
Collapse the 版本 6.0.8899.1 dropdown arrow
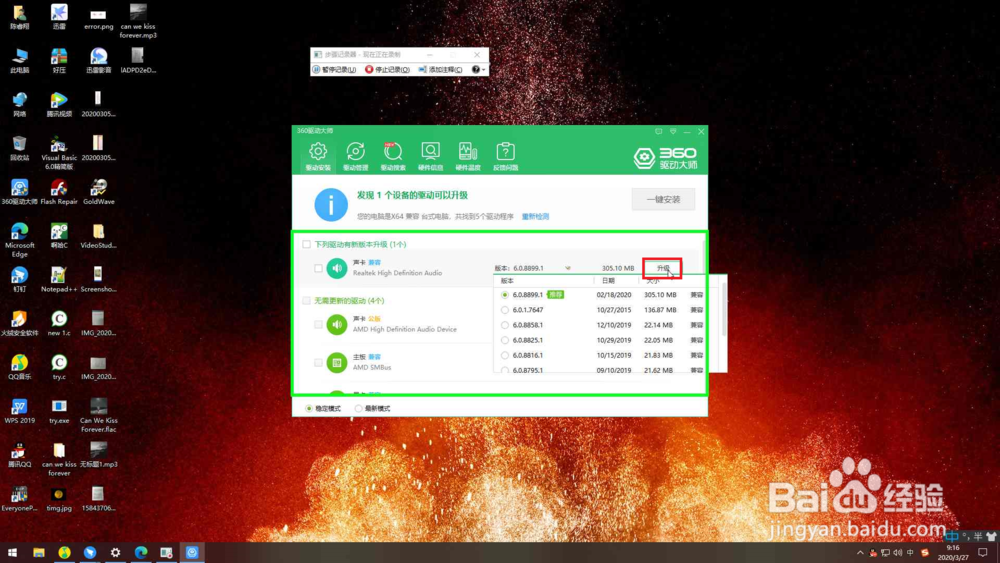click(x=568, y=268)
